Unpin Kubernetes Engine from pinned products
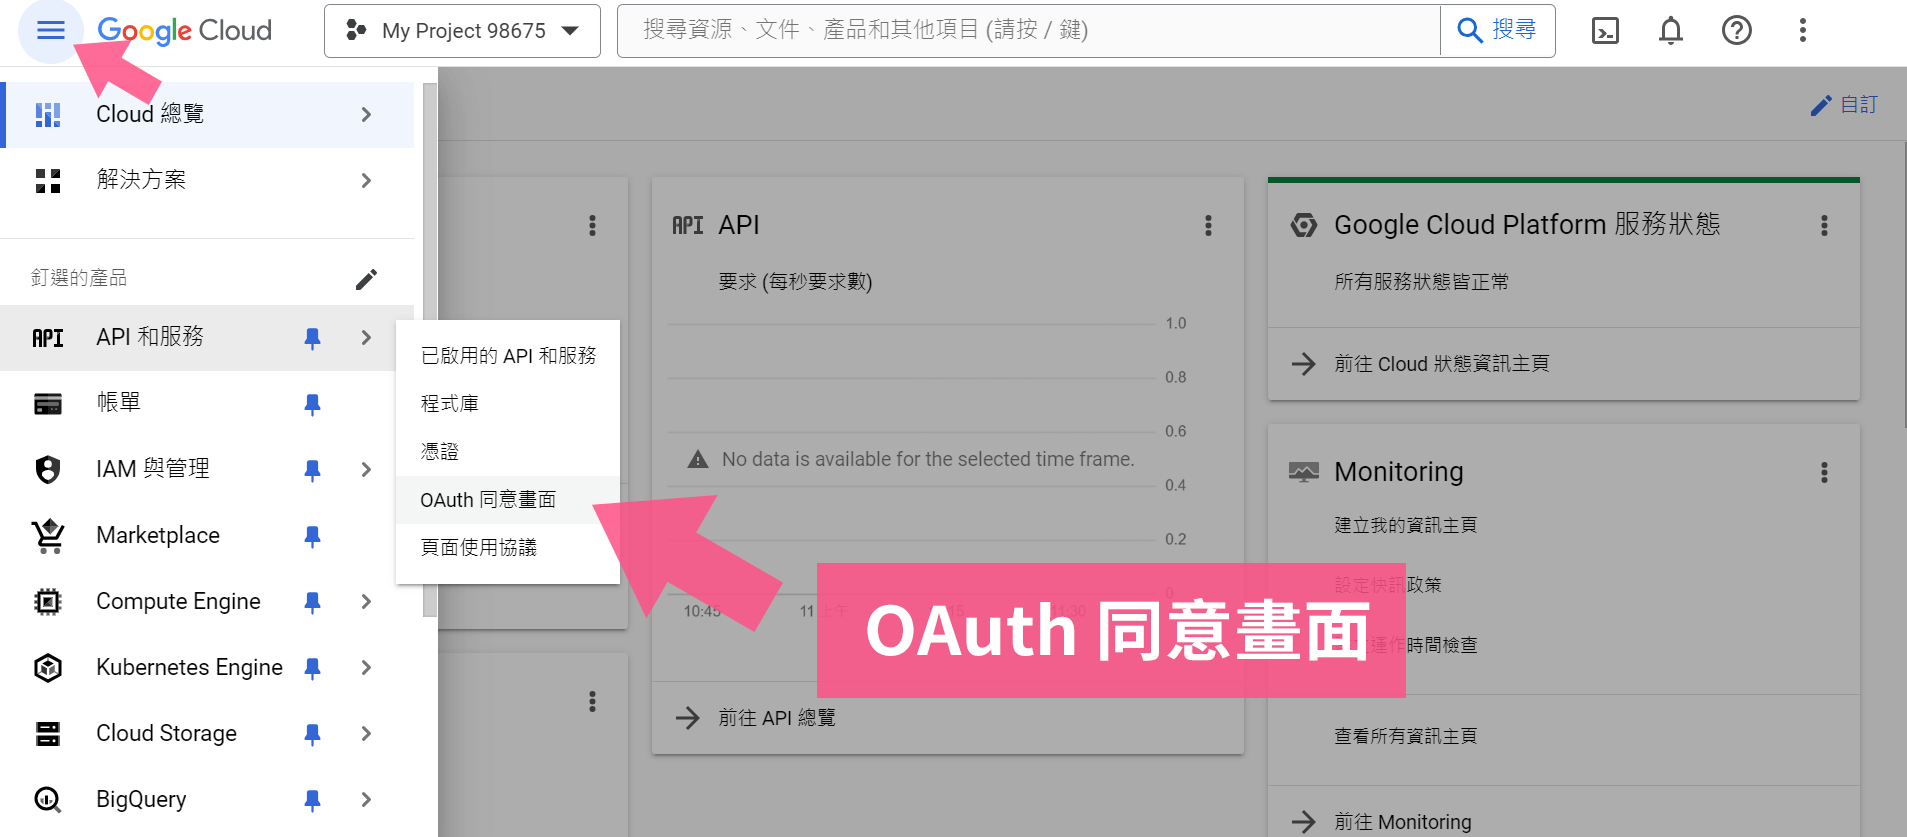The height and width of the screenshot is (837, 1907). pyautogui.click(x=312, y=668)
